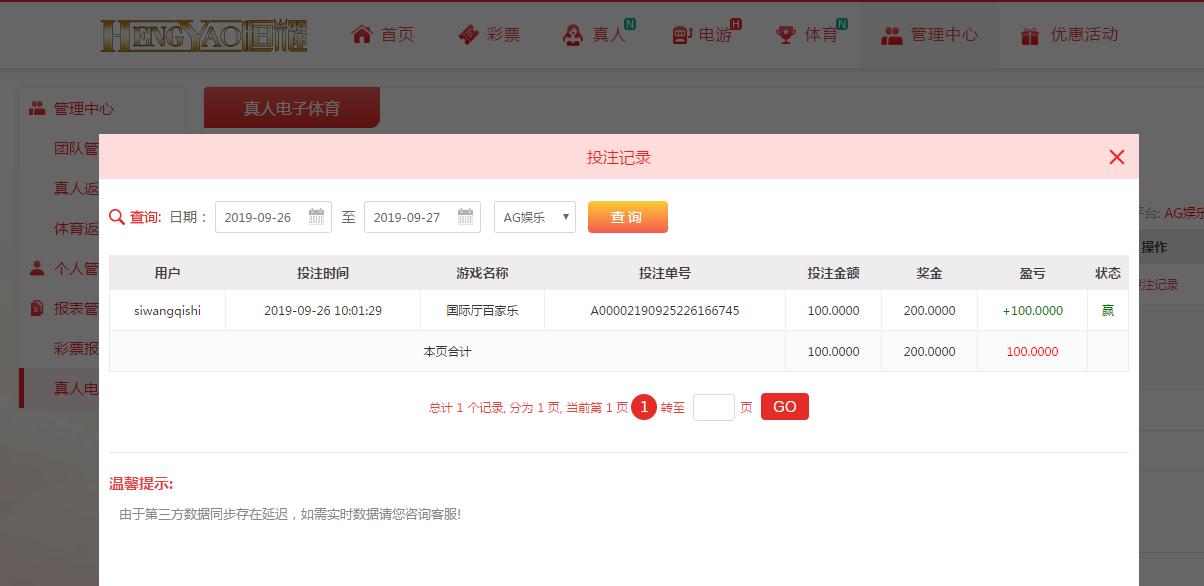
Task: Click the 本页合计 total row label
Action: click(x=447, y=352)
